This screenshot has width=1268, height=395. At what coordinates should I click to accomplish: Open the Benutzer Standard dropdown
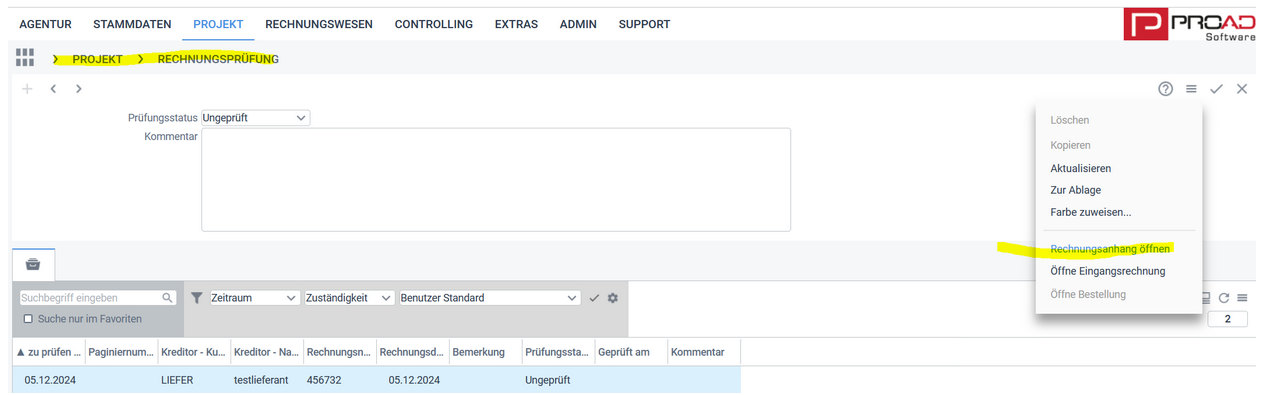point(489,298)
